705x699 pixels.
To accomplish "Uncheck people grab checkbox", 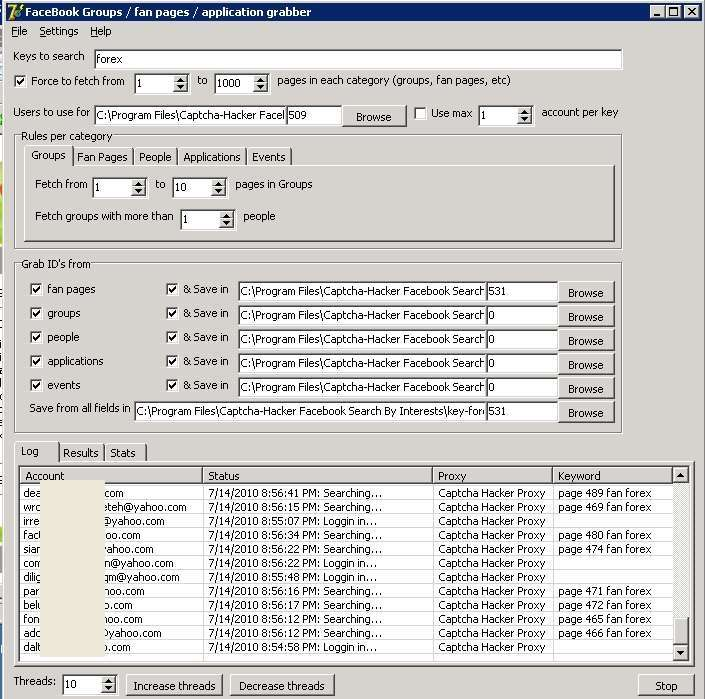I will (x=36, y=337).
